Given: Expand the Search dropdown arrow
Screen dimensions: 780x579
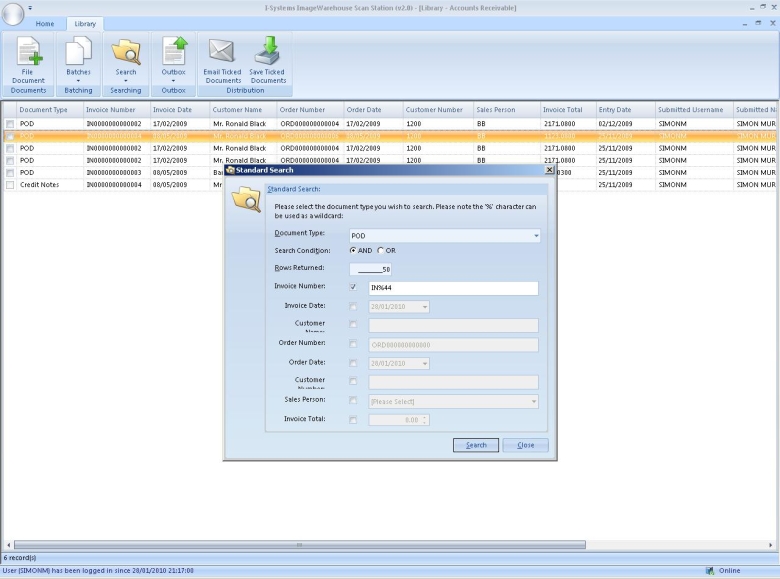Looking at the screenshot, I should 126,81.
